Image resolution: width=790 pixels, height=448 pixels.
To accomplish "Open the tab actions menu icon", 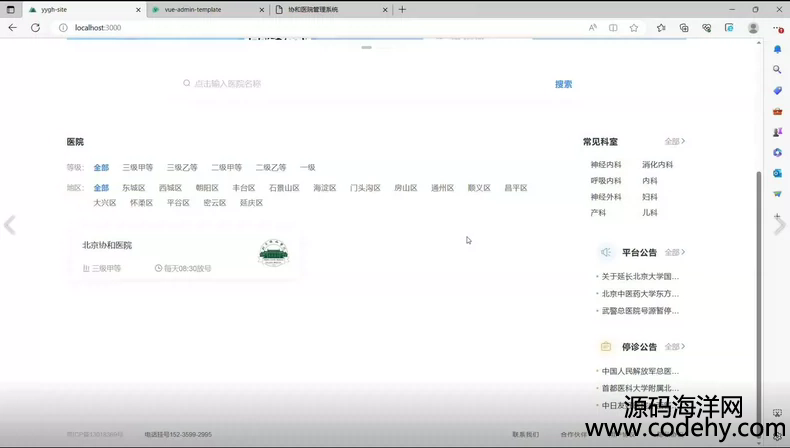I will click(x=11, y=10).
